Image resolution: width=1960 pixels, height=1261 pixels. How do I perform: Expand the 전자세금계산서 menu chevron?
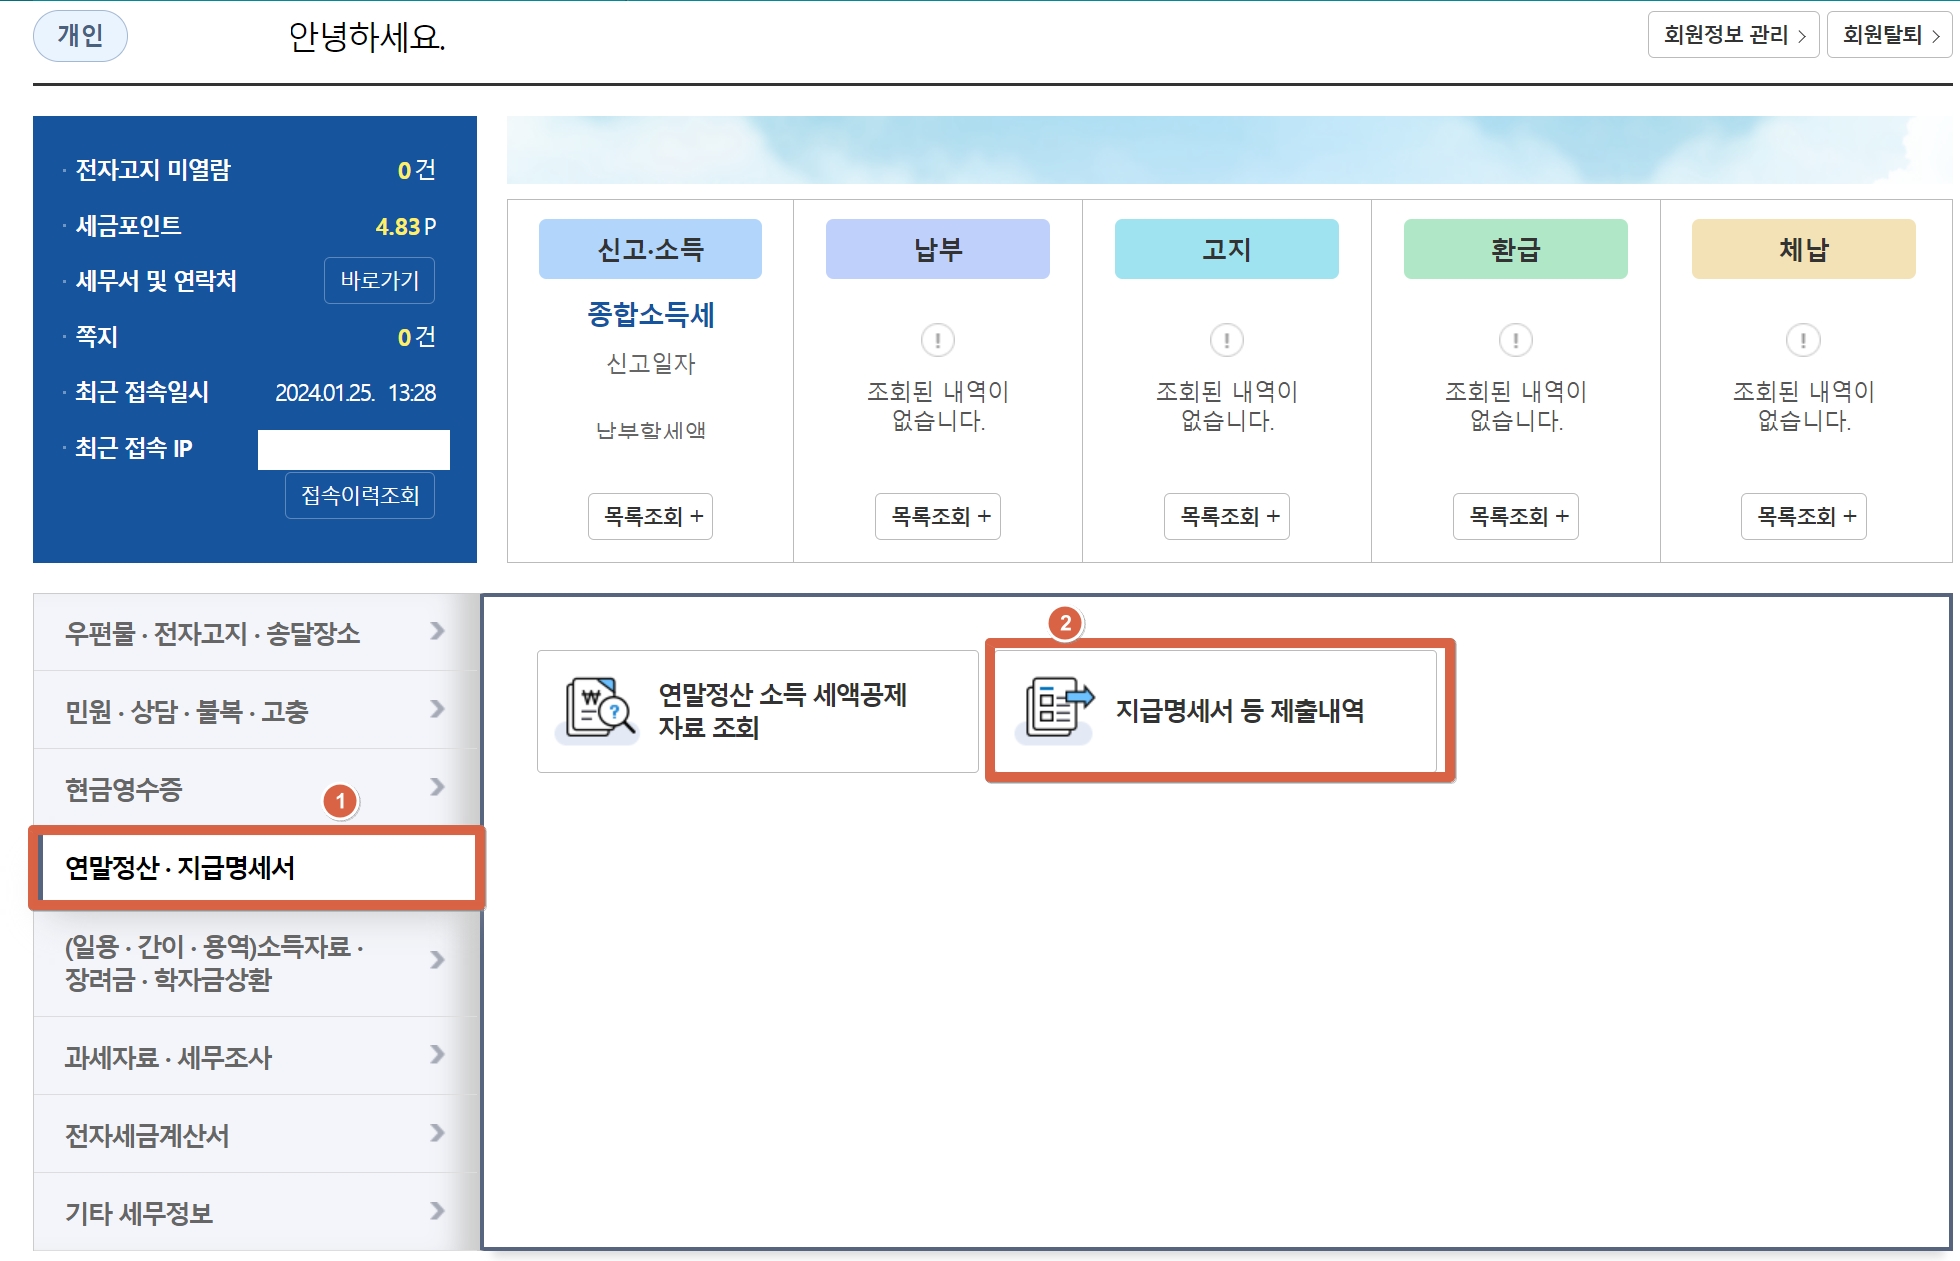(x=437, y=1133)
